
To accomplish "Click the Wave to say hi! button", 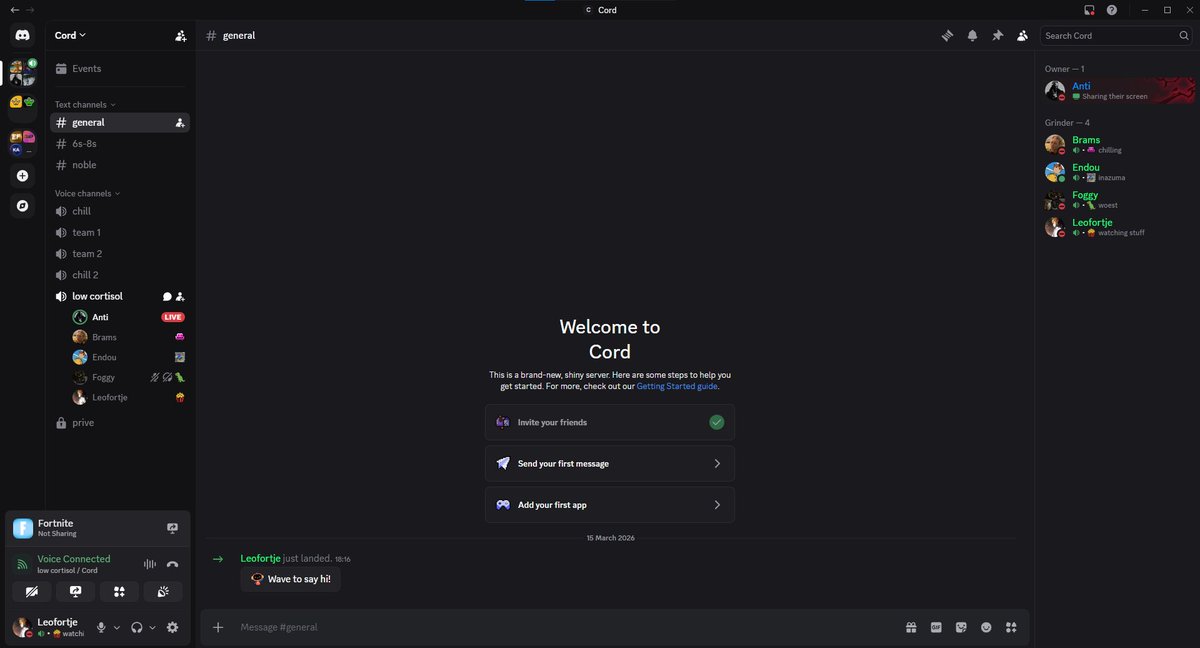I will 290,579.
